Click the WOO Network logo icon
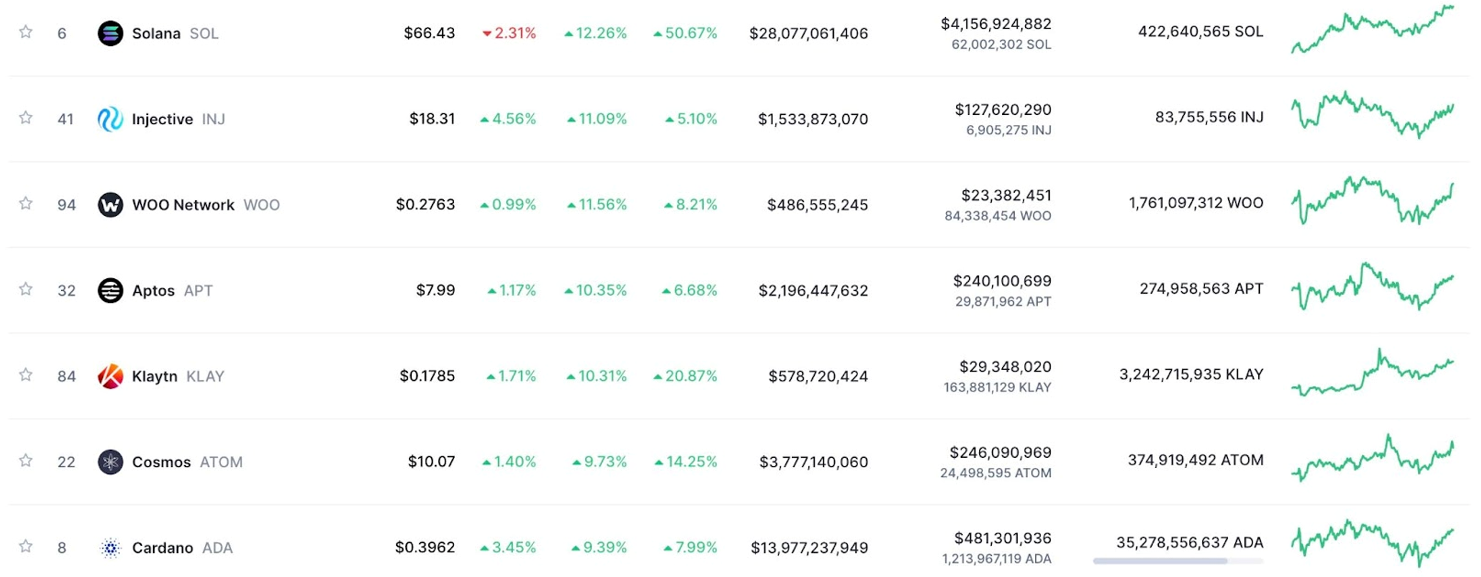The image size is (1481, 577). point(110,205)
